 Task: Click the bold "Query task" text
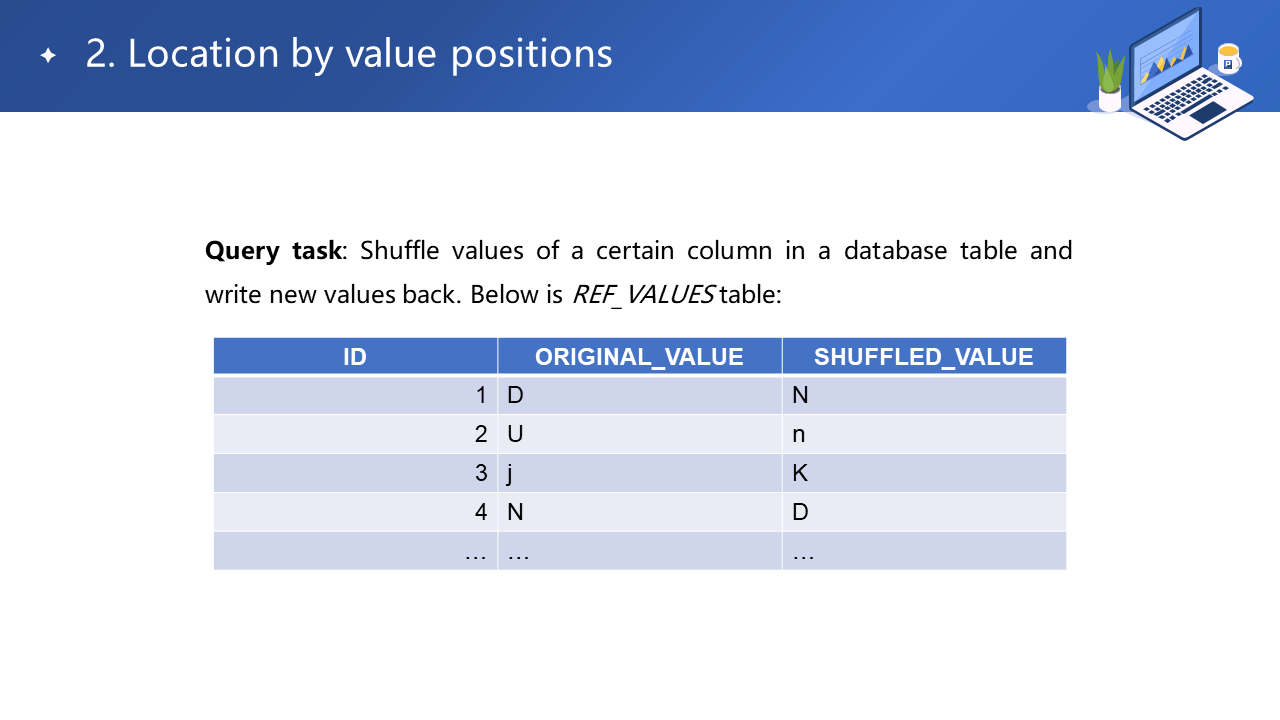pos(273,250)
